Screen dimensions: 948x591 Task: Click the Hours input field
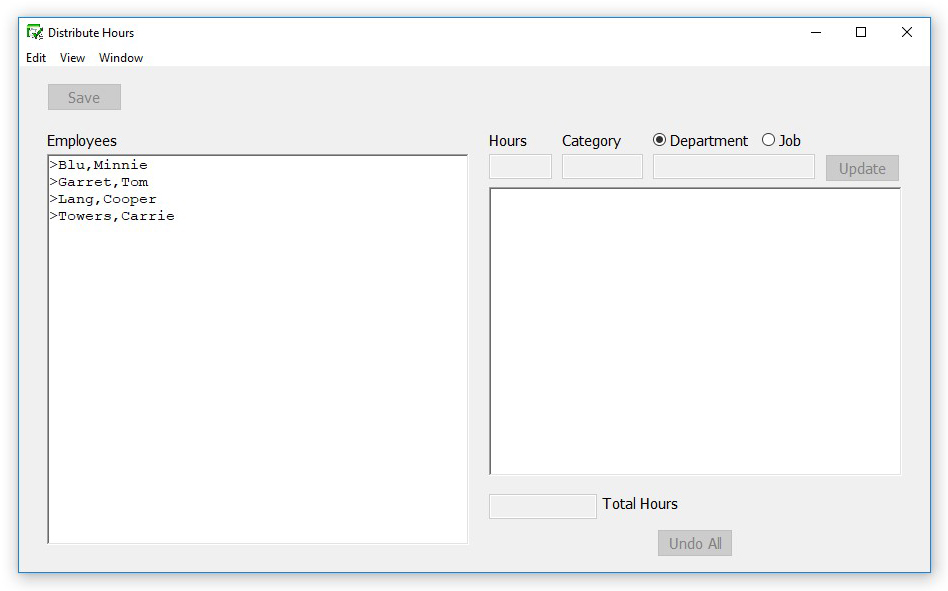click(x=520, y=167)
